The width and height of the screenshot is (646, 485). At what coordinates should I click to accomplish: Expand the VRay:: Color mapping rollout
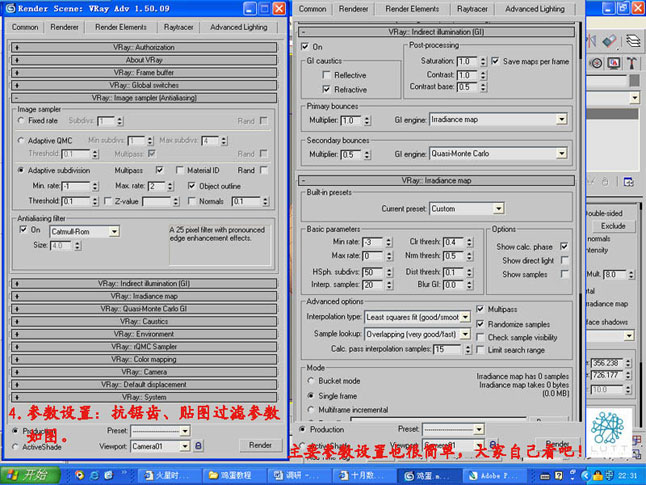[x=144, y=359]
